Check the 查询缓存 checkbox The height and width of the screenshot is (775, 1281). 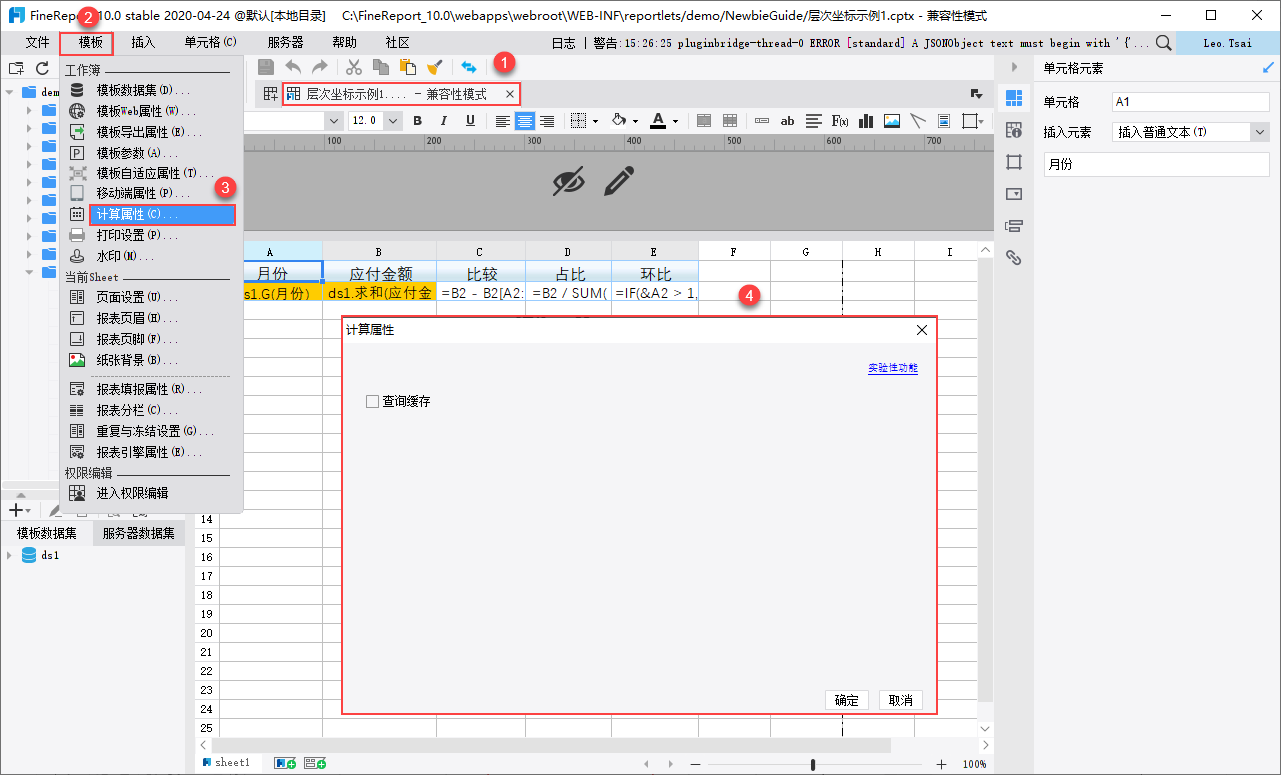click(372, 401)
